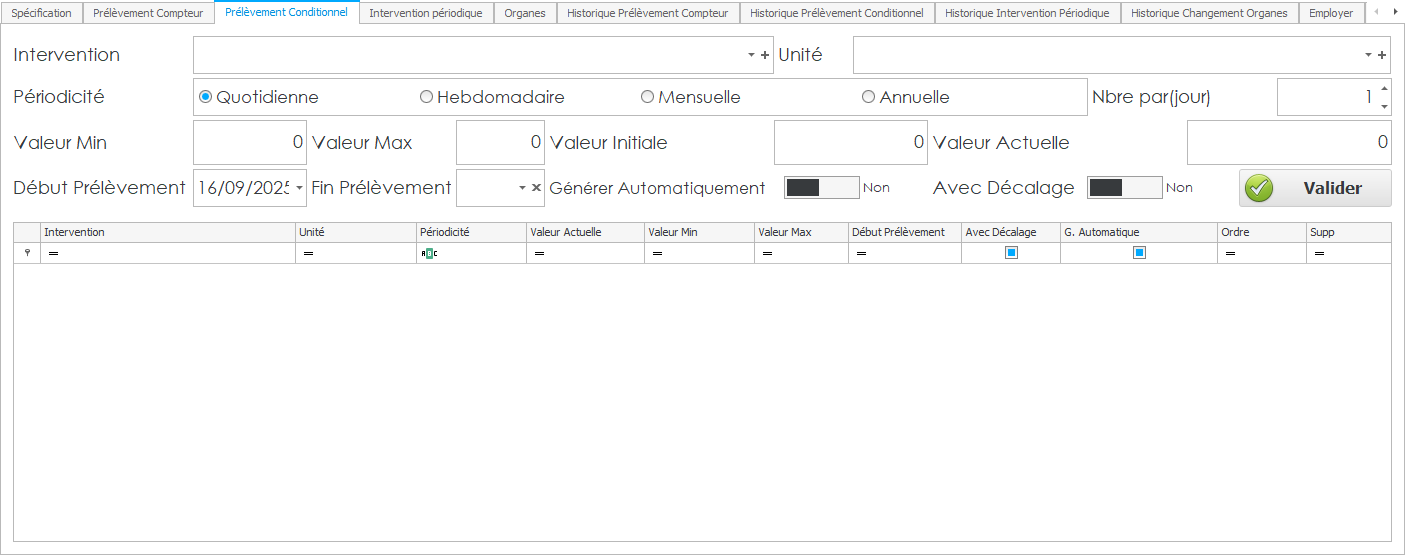
Task: Open the Début Prélèvement date picker
Action: coord(299,188)
